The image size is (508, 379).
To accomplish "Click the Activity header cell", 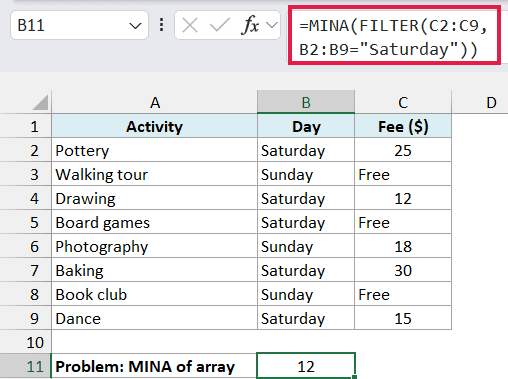I will pyautogui.click(x=155, y=126).
